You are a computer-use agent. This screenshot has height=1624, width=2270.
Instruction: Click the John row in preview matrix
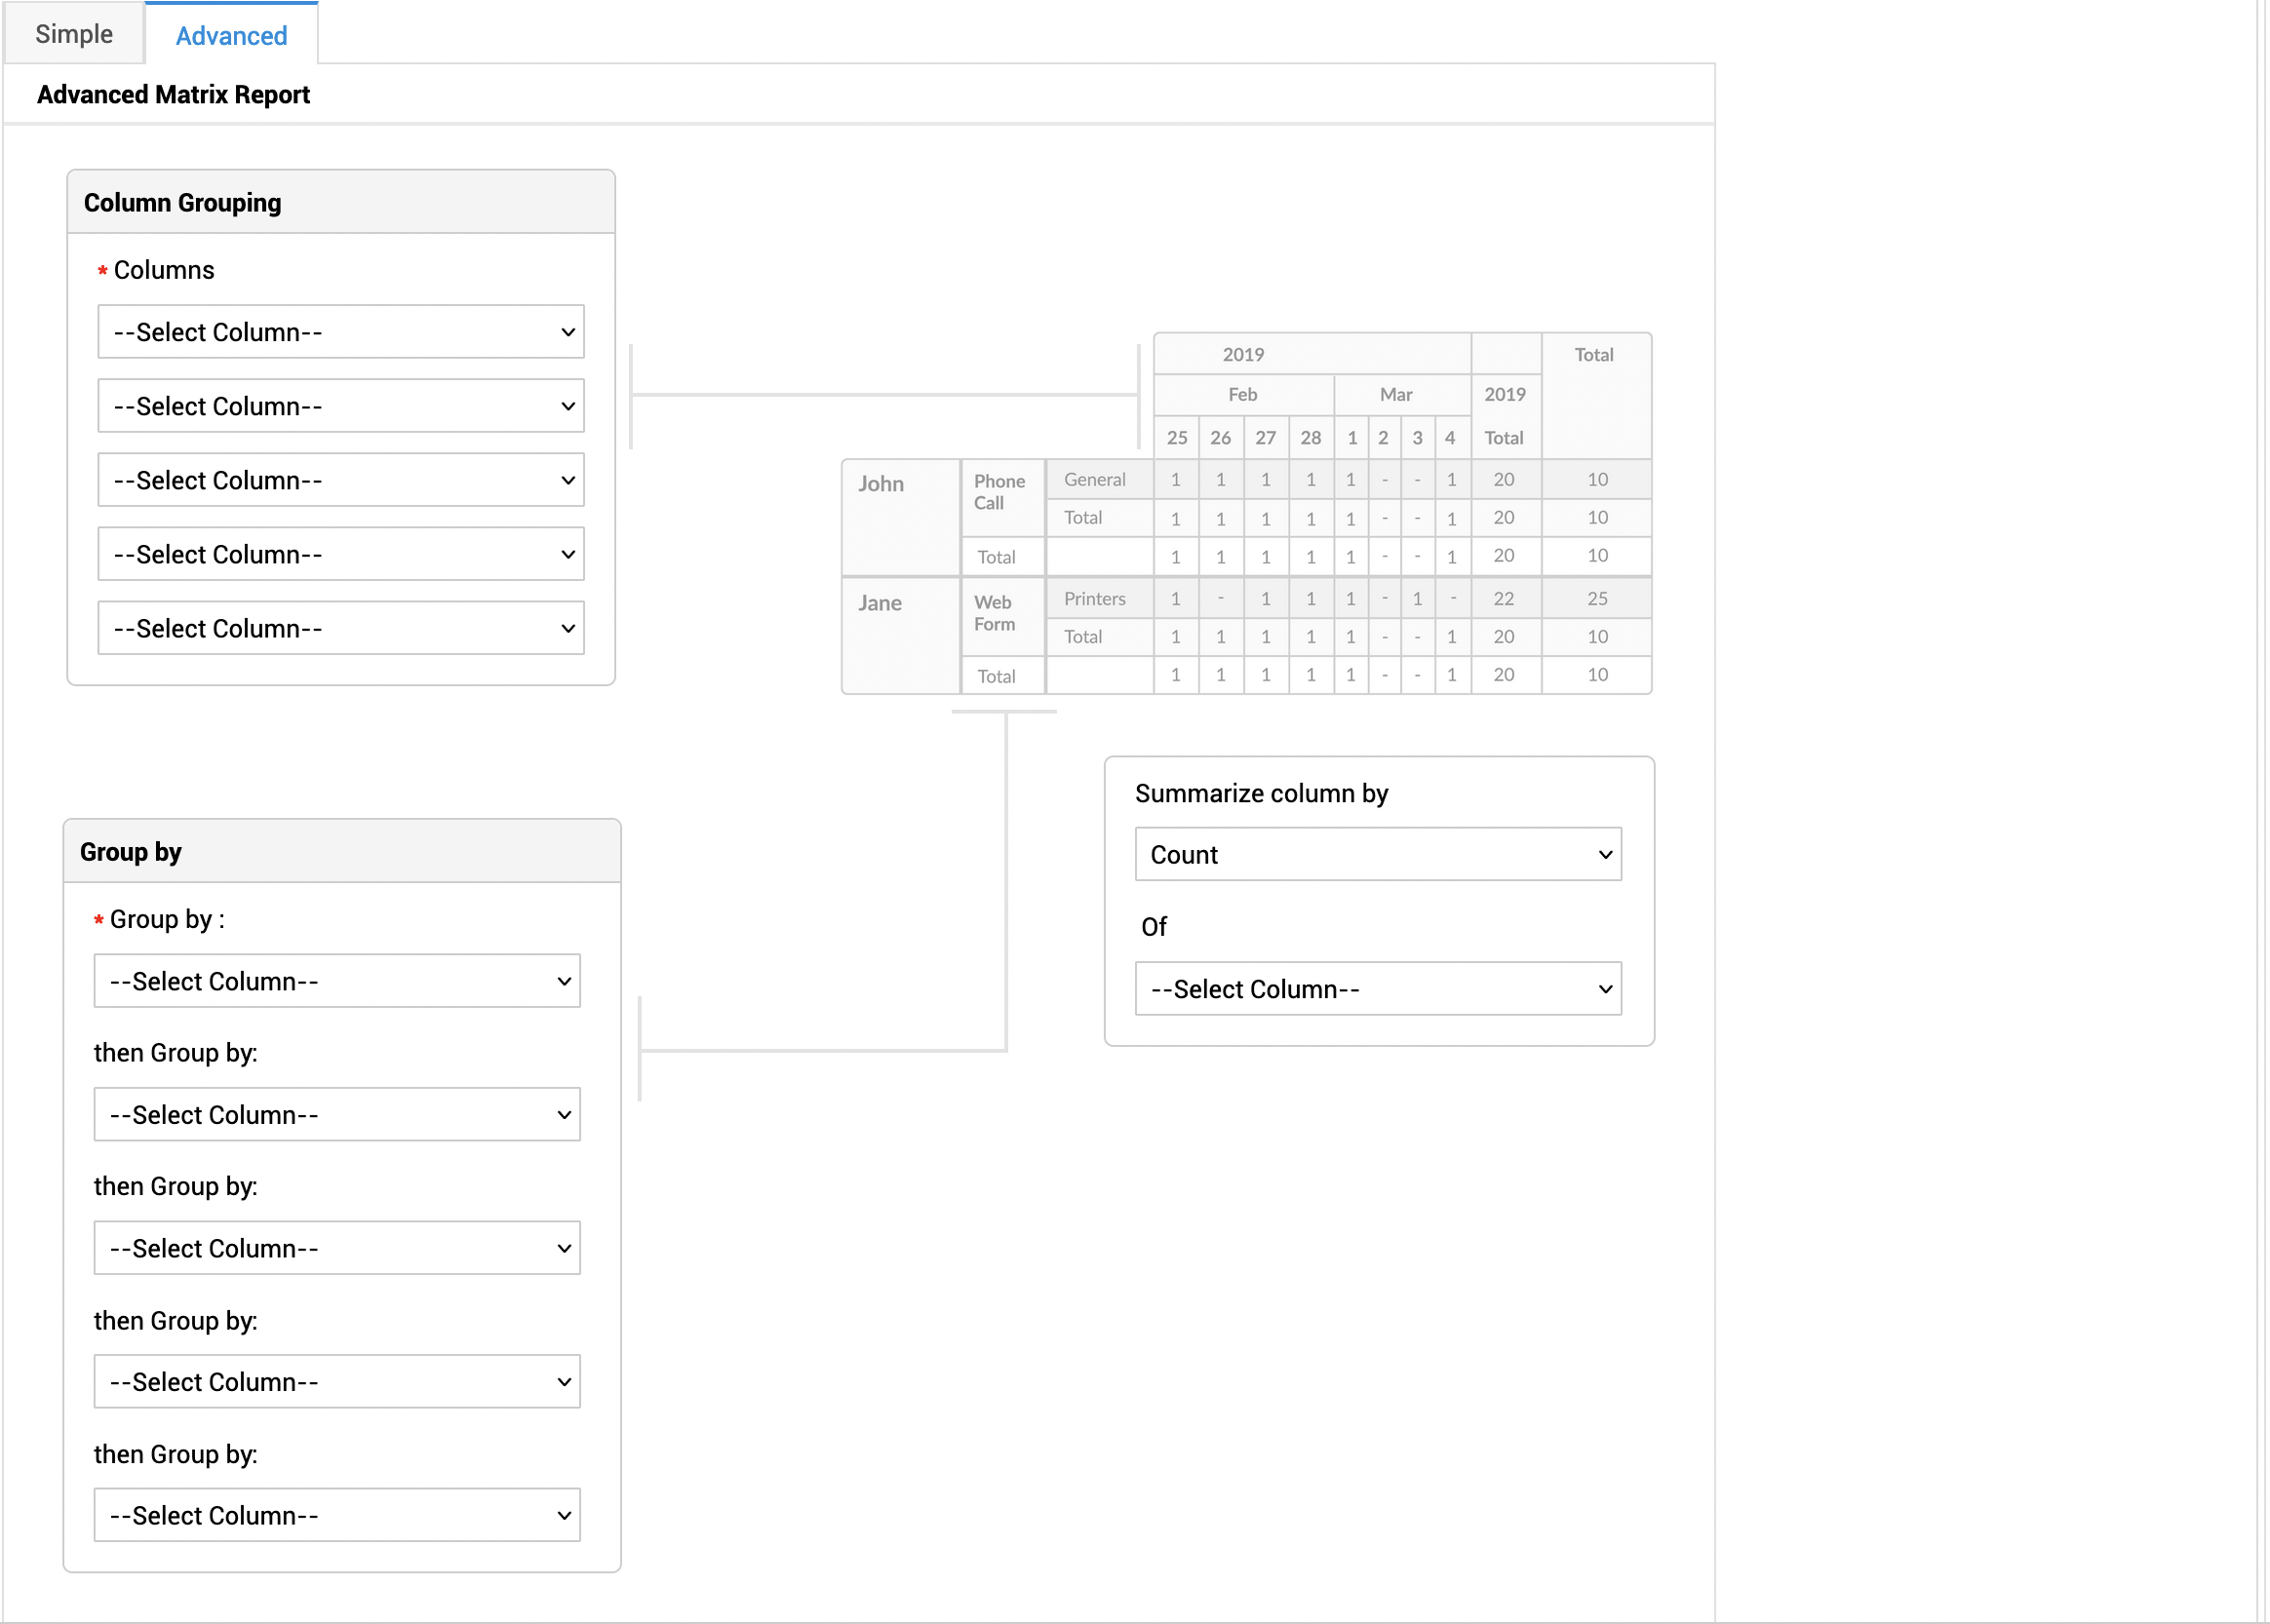coord(880,484)
